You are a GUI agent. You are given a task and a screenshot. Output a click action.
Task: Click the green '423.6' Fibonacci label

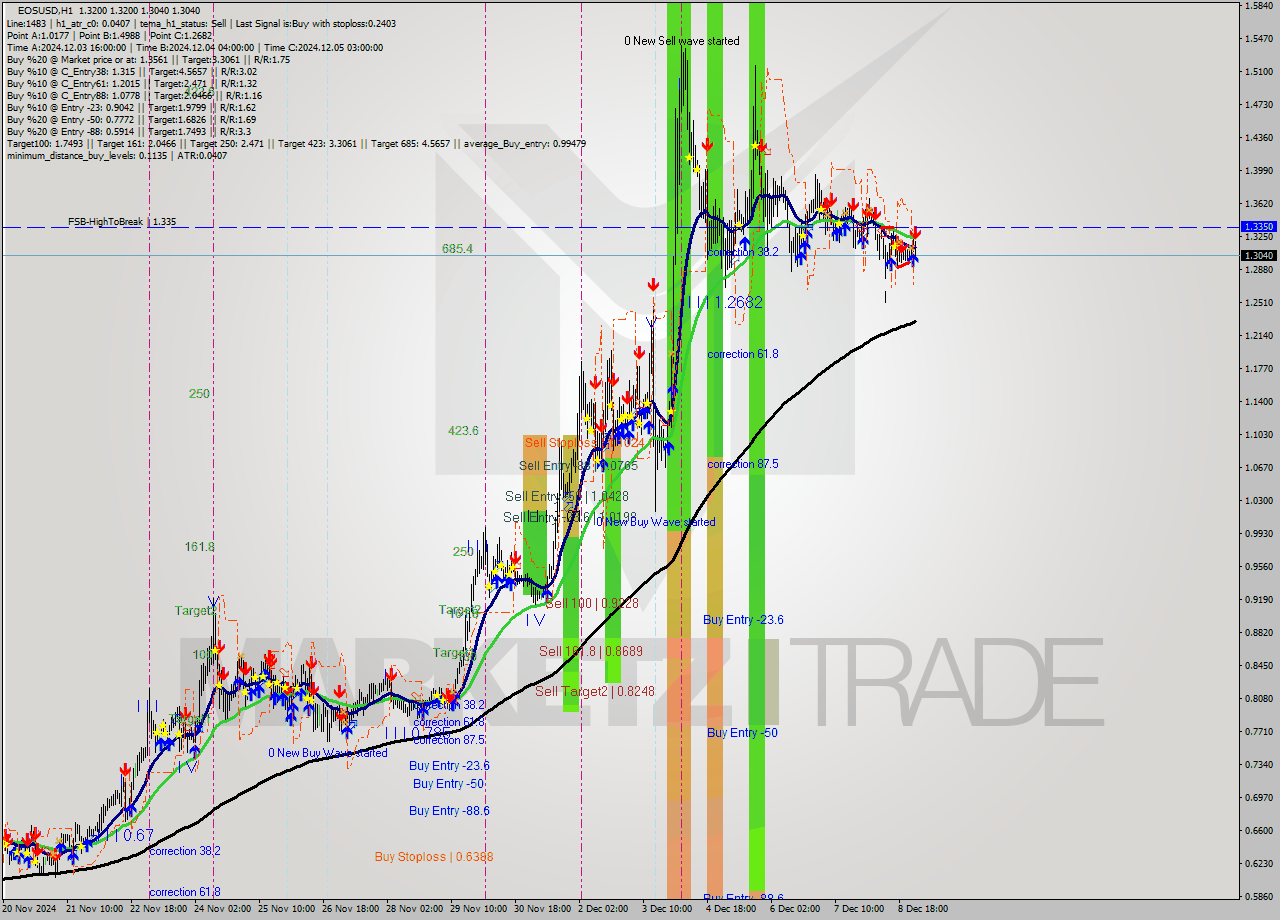click(463, 431)
